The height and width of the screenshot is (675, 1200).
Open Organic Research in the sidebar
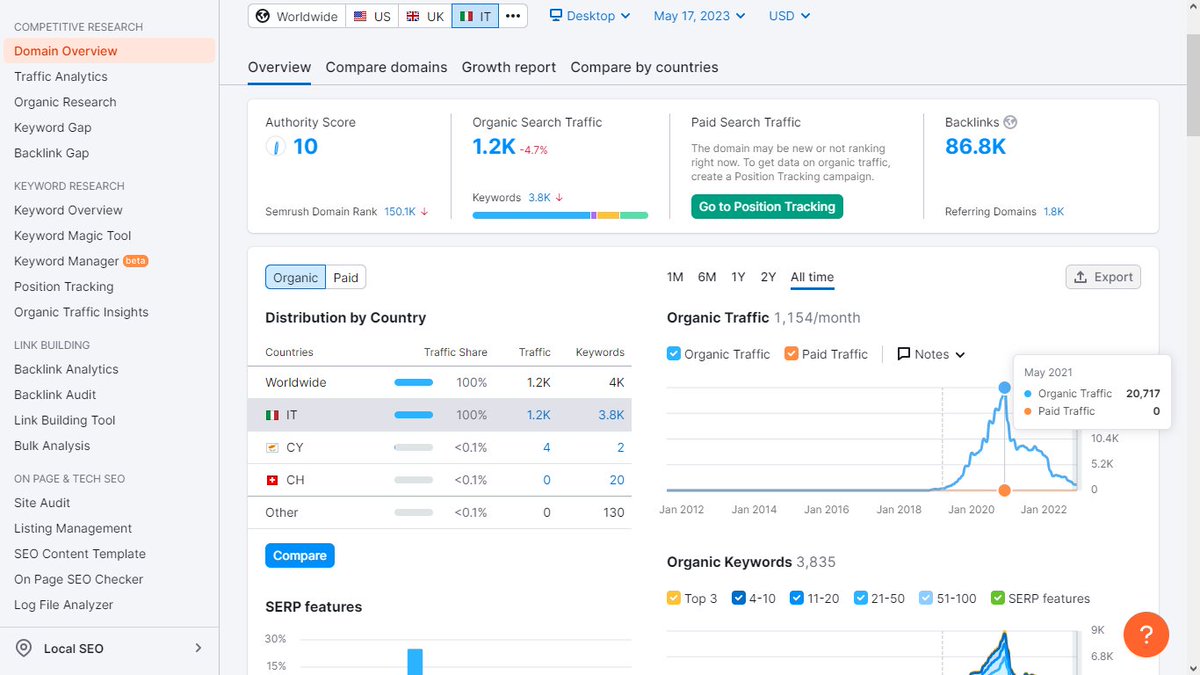click(x=65, y=102)
